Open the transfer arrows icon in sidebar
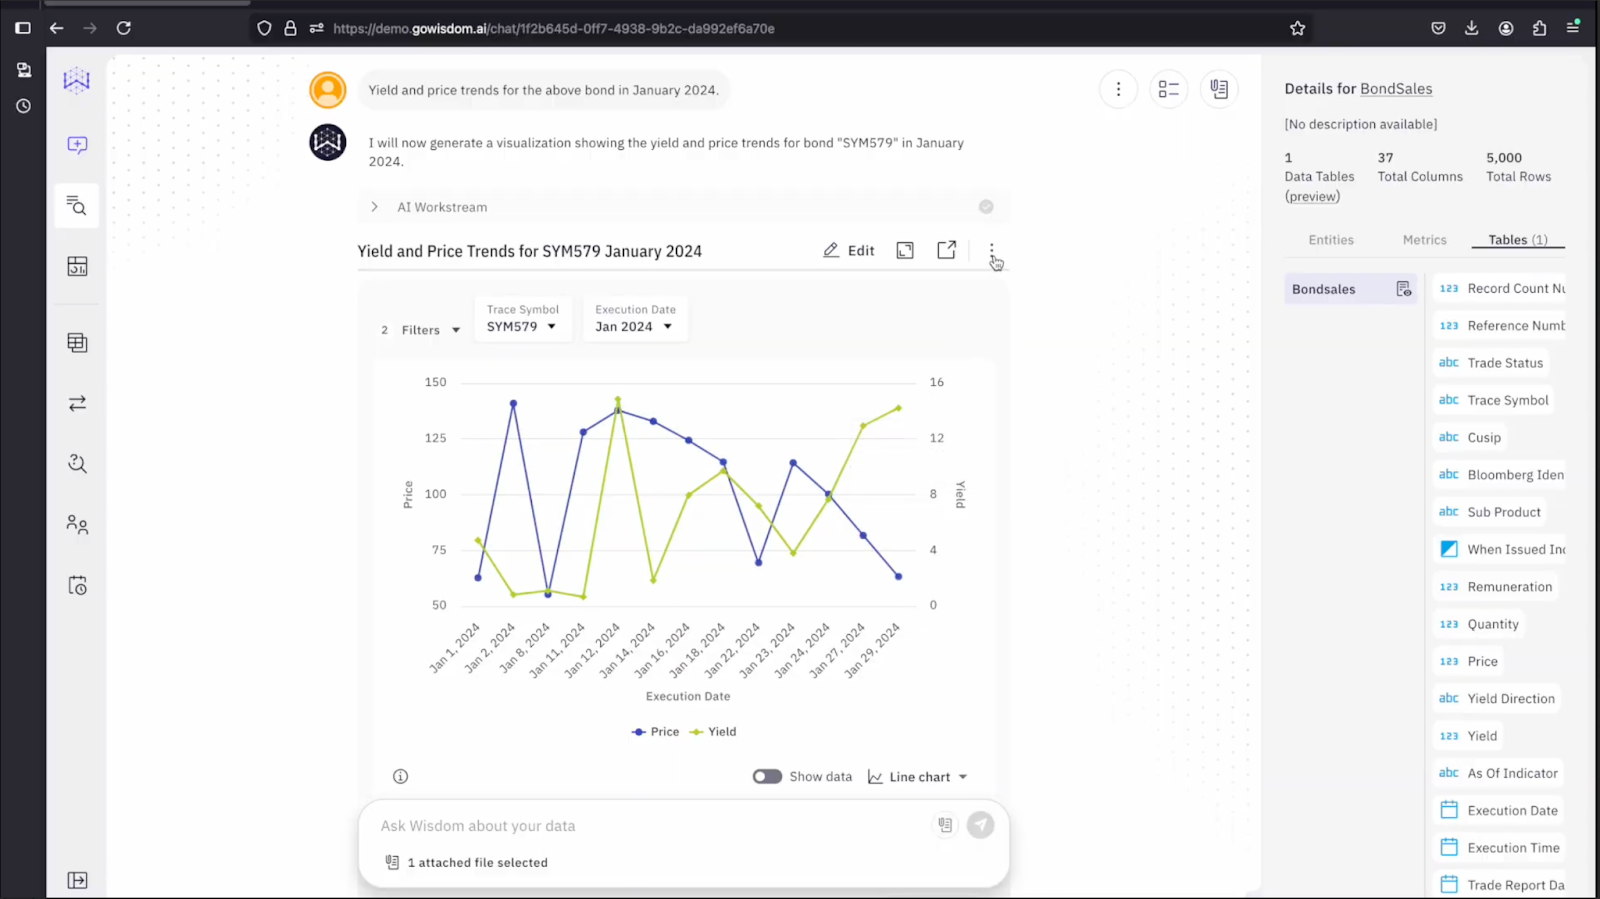 pos(77,403)
